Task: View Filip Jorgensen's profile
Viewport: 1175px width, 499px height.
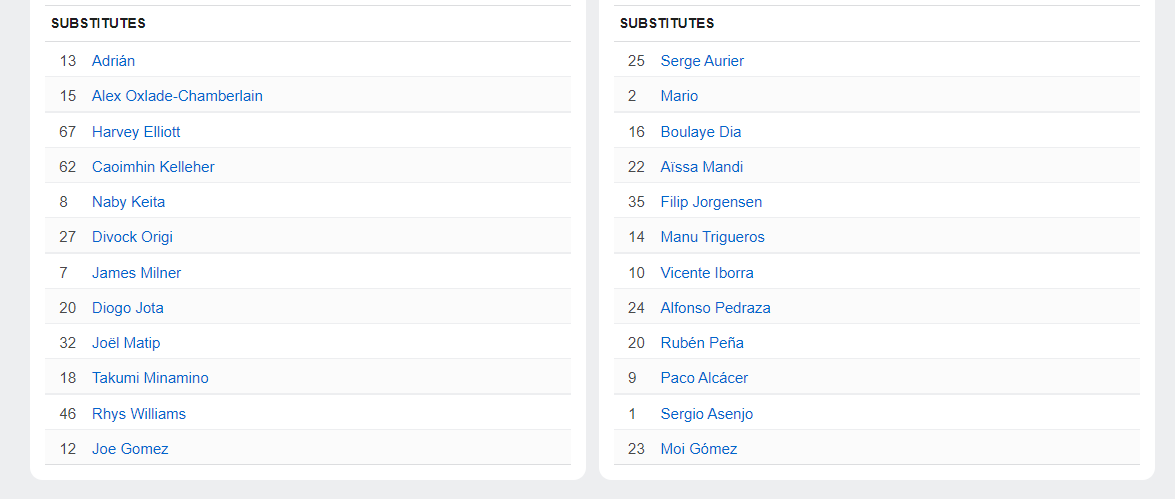Action: pos(711,202)
